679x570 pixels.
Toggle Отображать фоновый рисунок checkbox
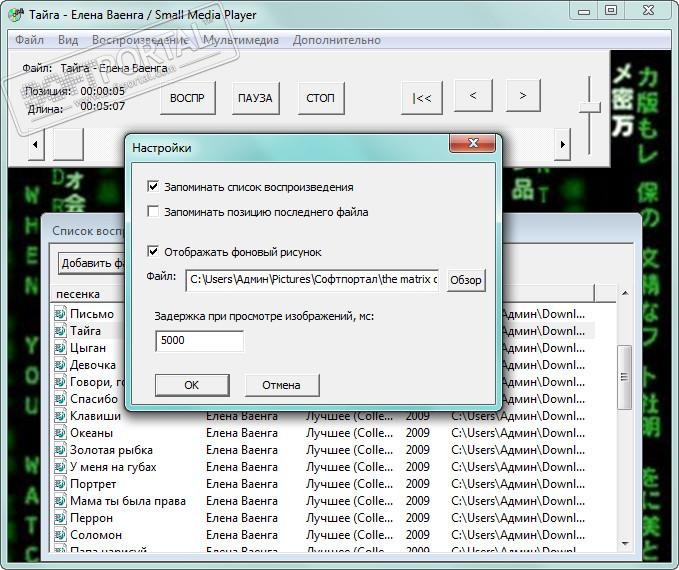[x=153, y=251]
